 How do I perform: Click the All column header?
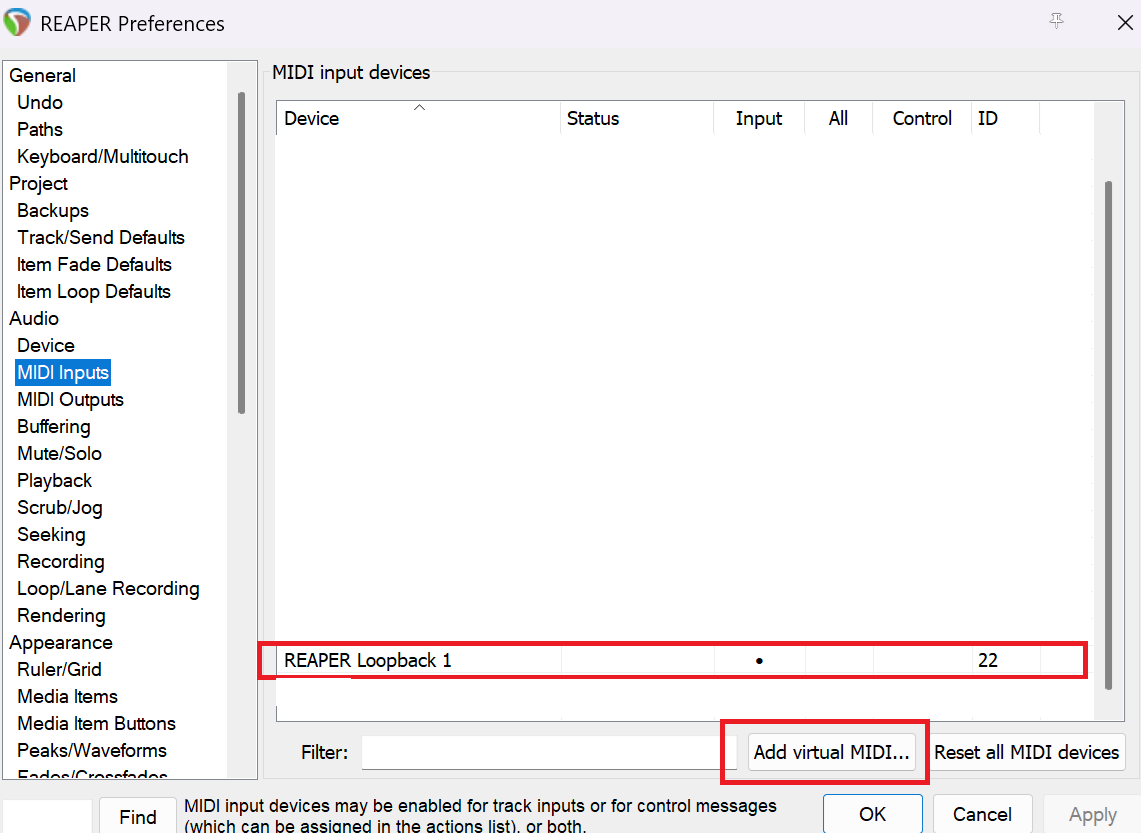[x=838, y=119]
